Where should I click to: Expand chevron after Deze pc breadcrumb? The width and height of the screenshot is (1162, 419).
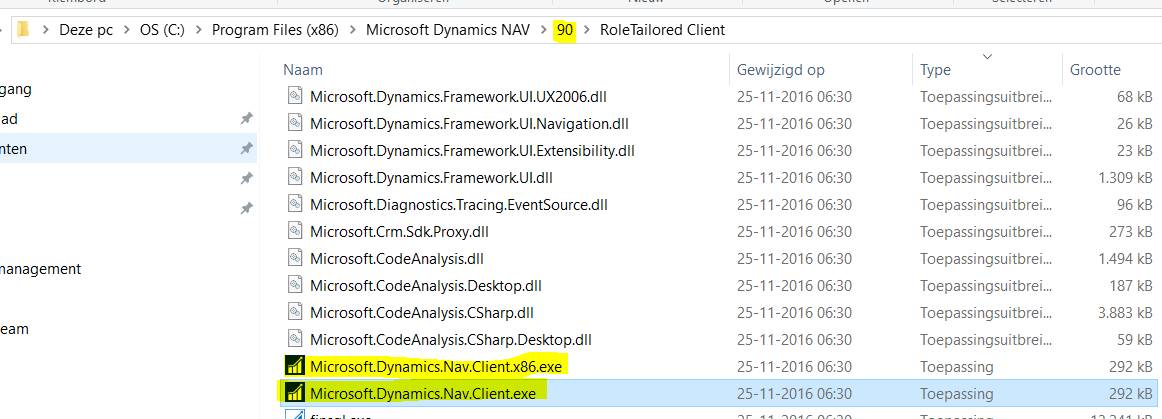point(127,30)
